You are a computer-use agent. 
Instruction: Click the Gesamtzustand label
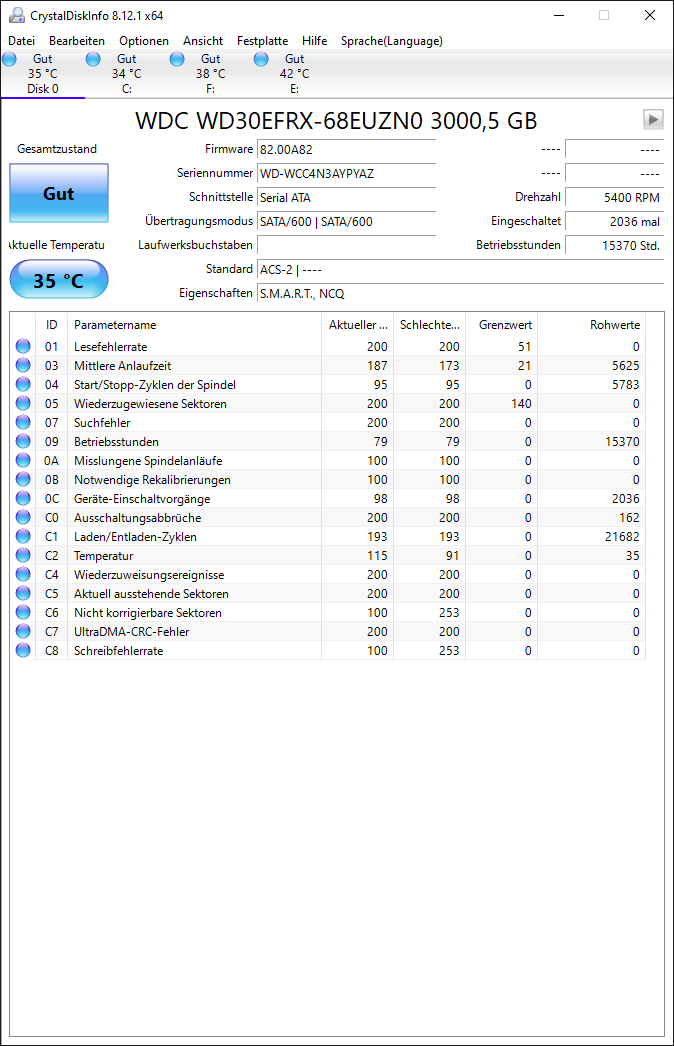point(57,149)
